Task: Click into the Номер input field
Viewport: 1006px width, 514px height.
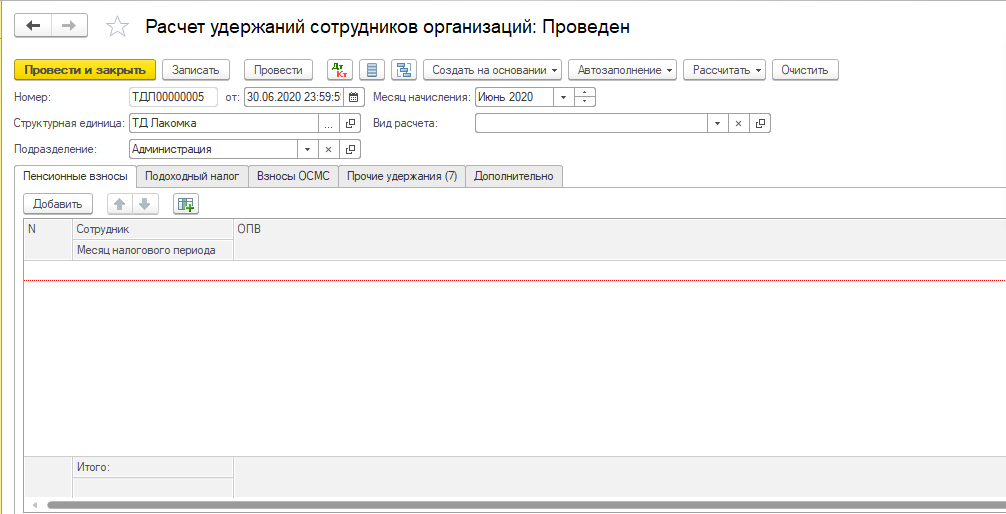Action: [x=174, y=97]
